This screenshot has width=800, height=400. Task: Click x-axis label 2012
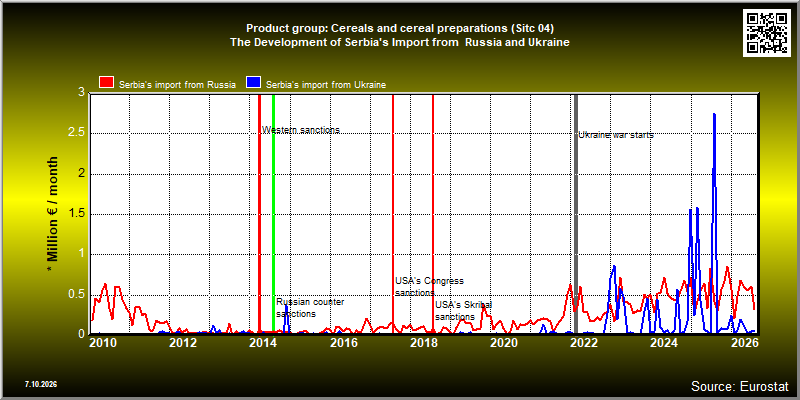[x=183, y=342]
